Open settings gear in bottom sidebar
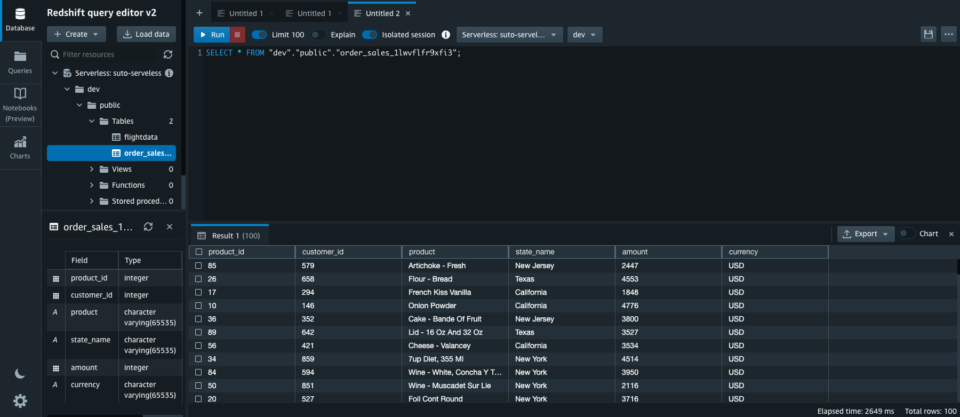 tap(20, 401)
